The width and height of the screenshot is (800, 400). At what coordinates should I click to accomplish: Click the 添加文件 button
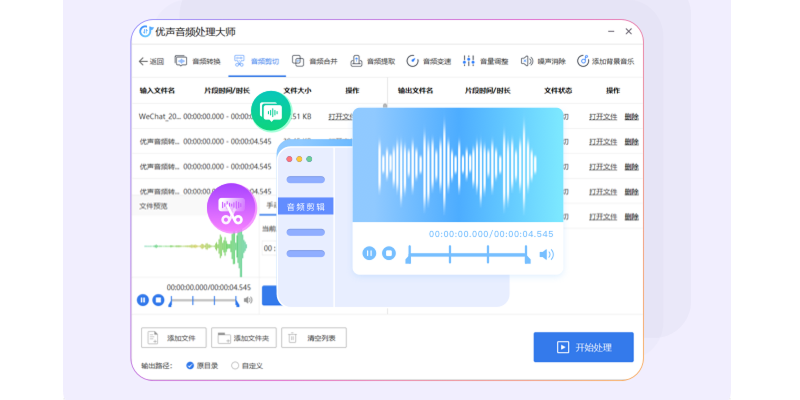coord(175,338)
